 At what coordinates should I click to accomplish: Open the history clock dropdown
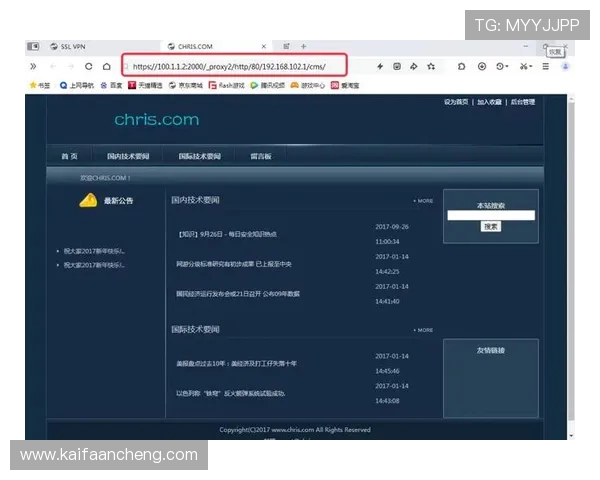(502, 67)
